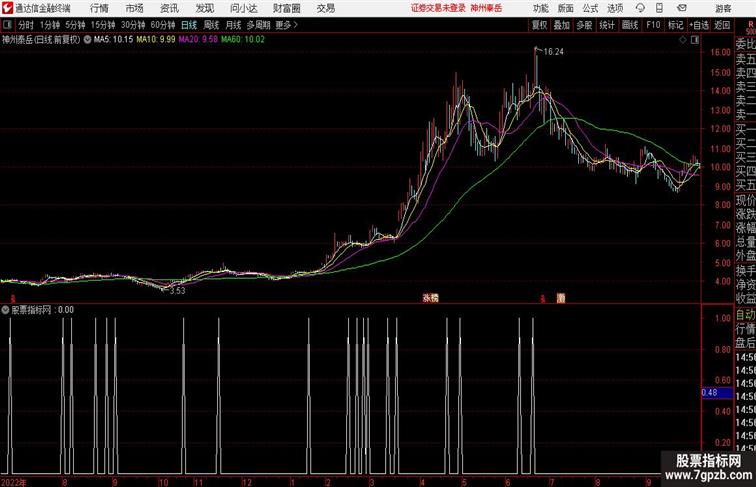Switch to 15分钟 chart period
This screenshot has height=487, width=756.
103,25
